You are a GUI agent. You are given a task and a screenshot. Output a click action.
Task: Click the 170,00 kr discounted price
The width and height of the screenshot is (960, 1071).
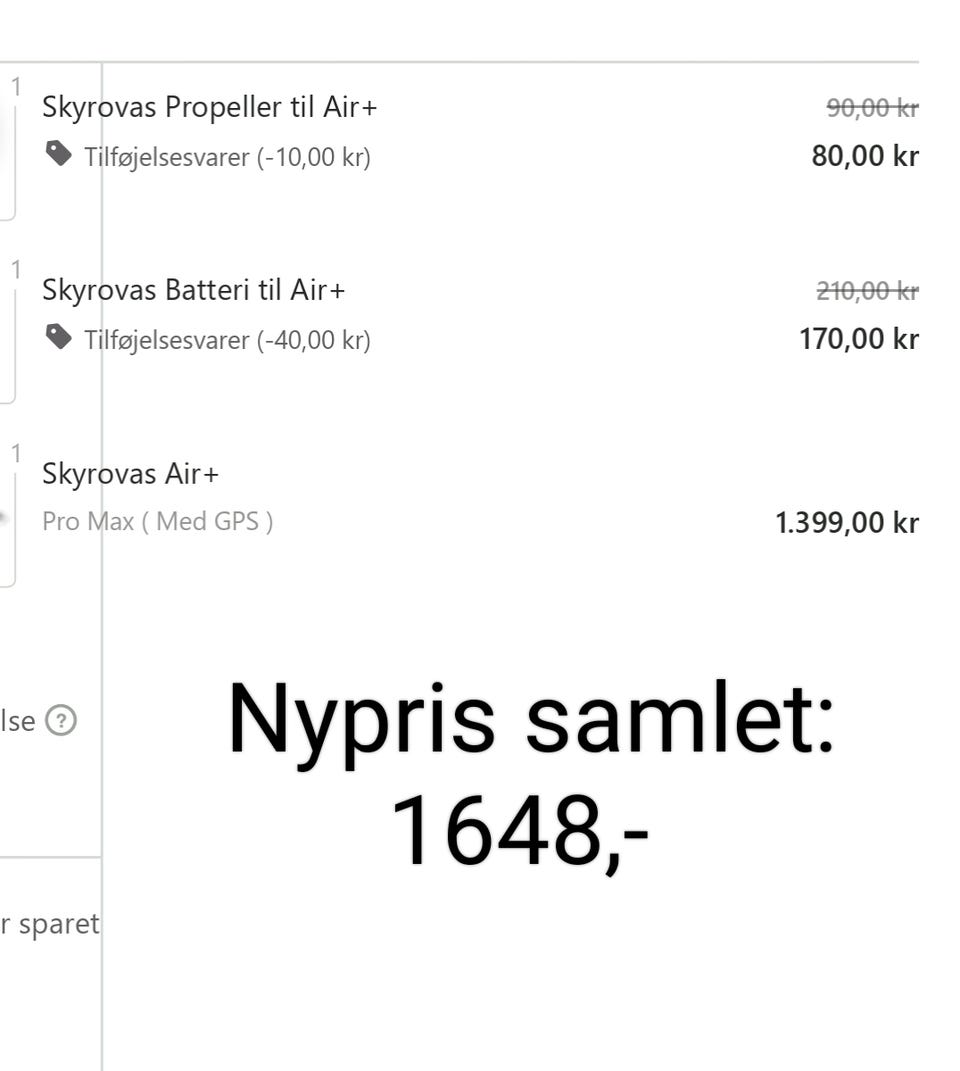click(859, 339)
